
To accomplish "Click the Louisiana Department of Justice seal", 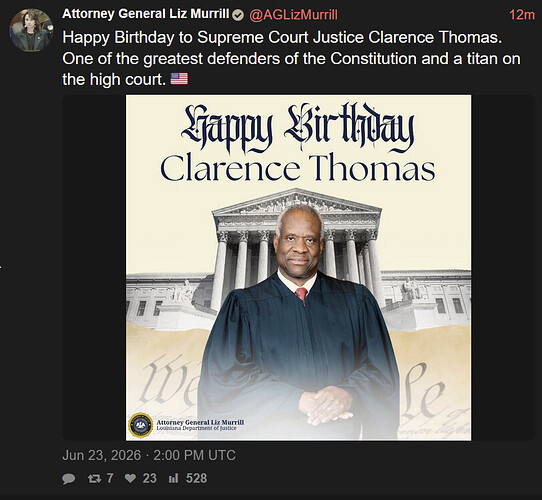I will (141, 425).
